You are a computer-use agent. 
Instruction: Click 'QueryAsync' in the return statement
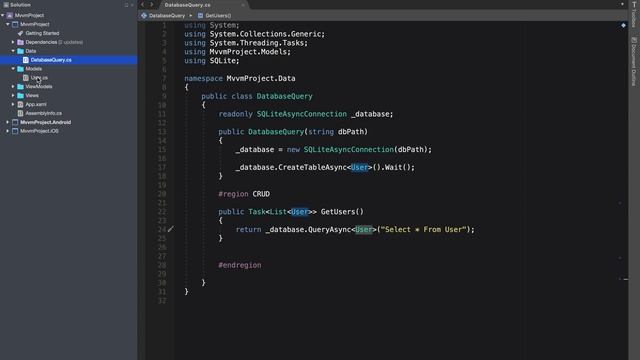pyautogui.click(x=329, y=229)
